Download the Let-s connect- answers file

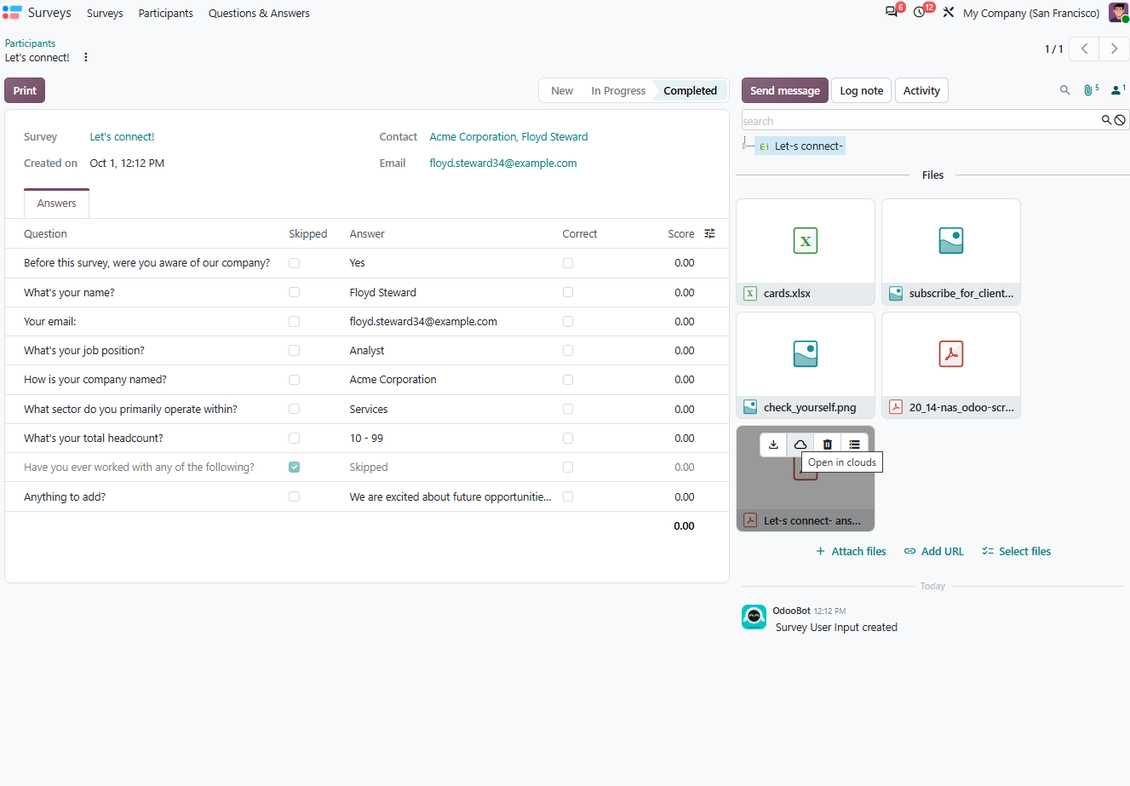click(773, 445)
